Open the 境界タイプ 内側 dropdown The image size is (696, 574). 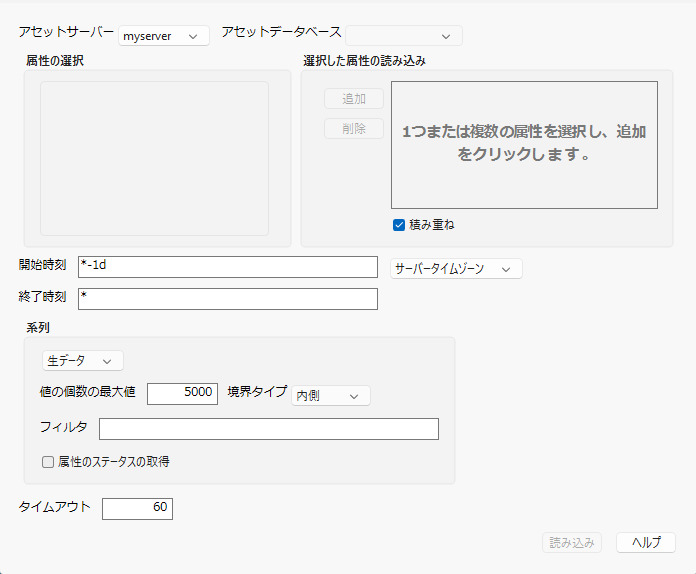point(331,396)
